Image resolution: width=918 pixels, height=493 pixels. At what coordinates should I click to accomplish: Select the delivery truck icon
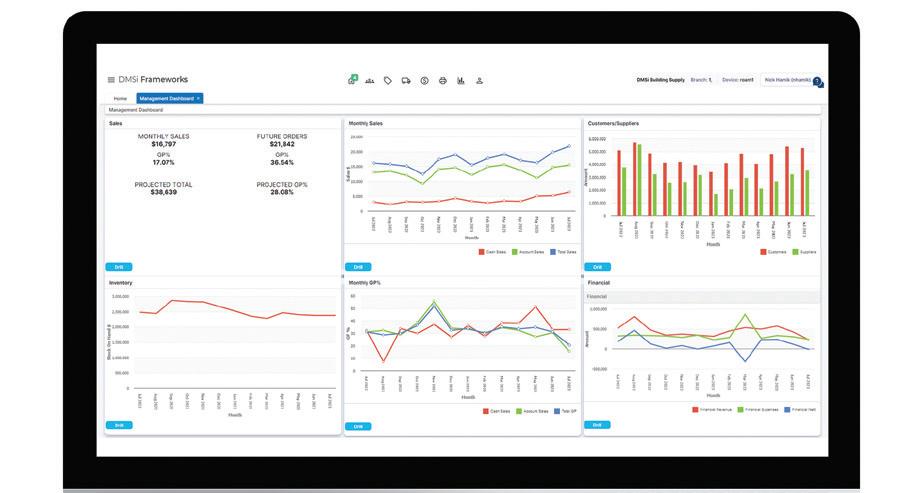(x=406, y=81)
